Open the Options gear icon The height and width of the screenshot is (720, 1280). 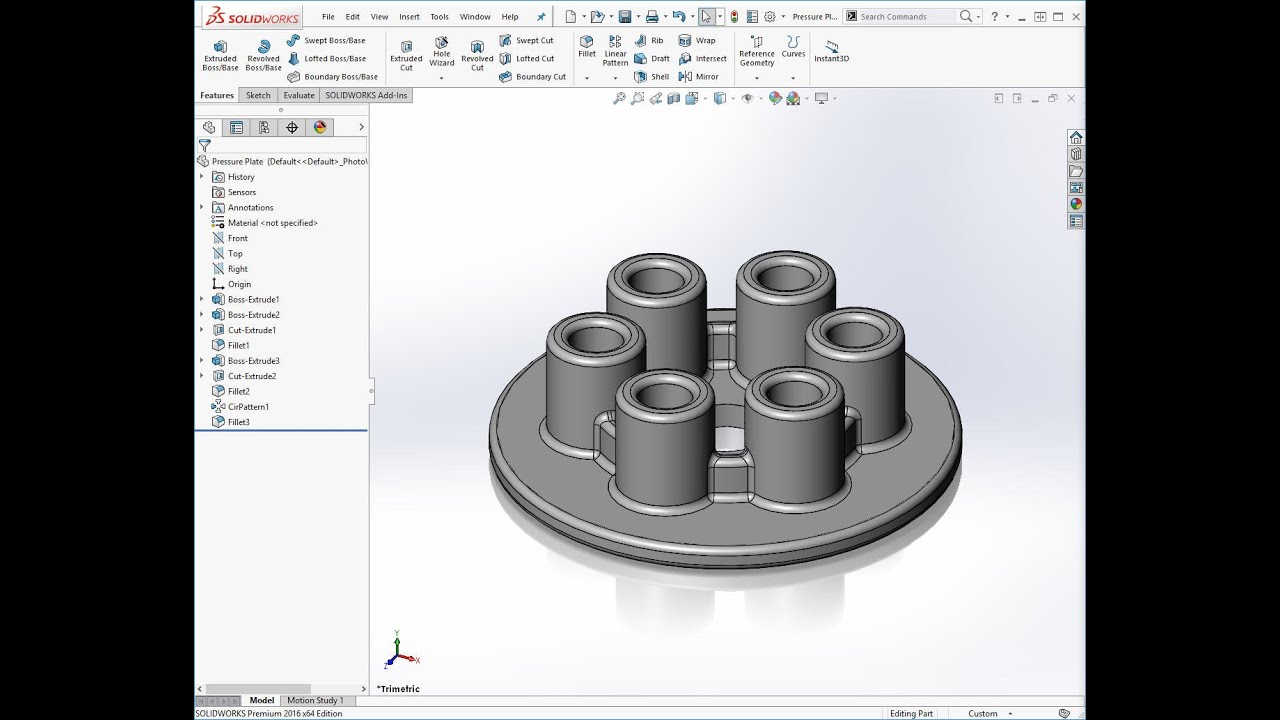click(x=770, y=16)
